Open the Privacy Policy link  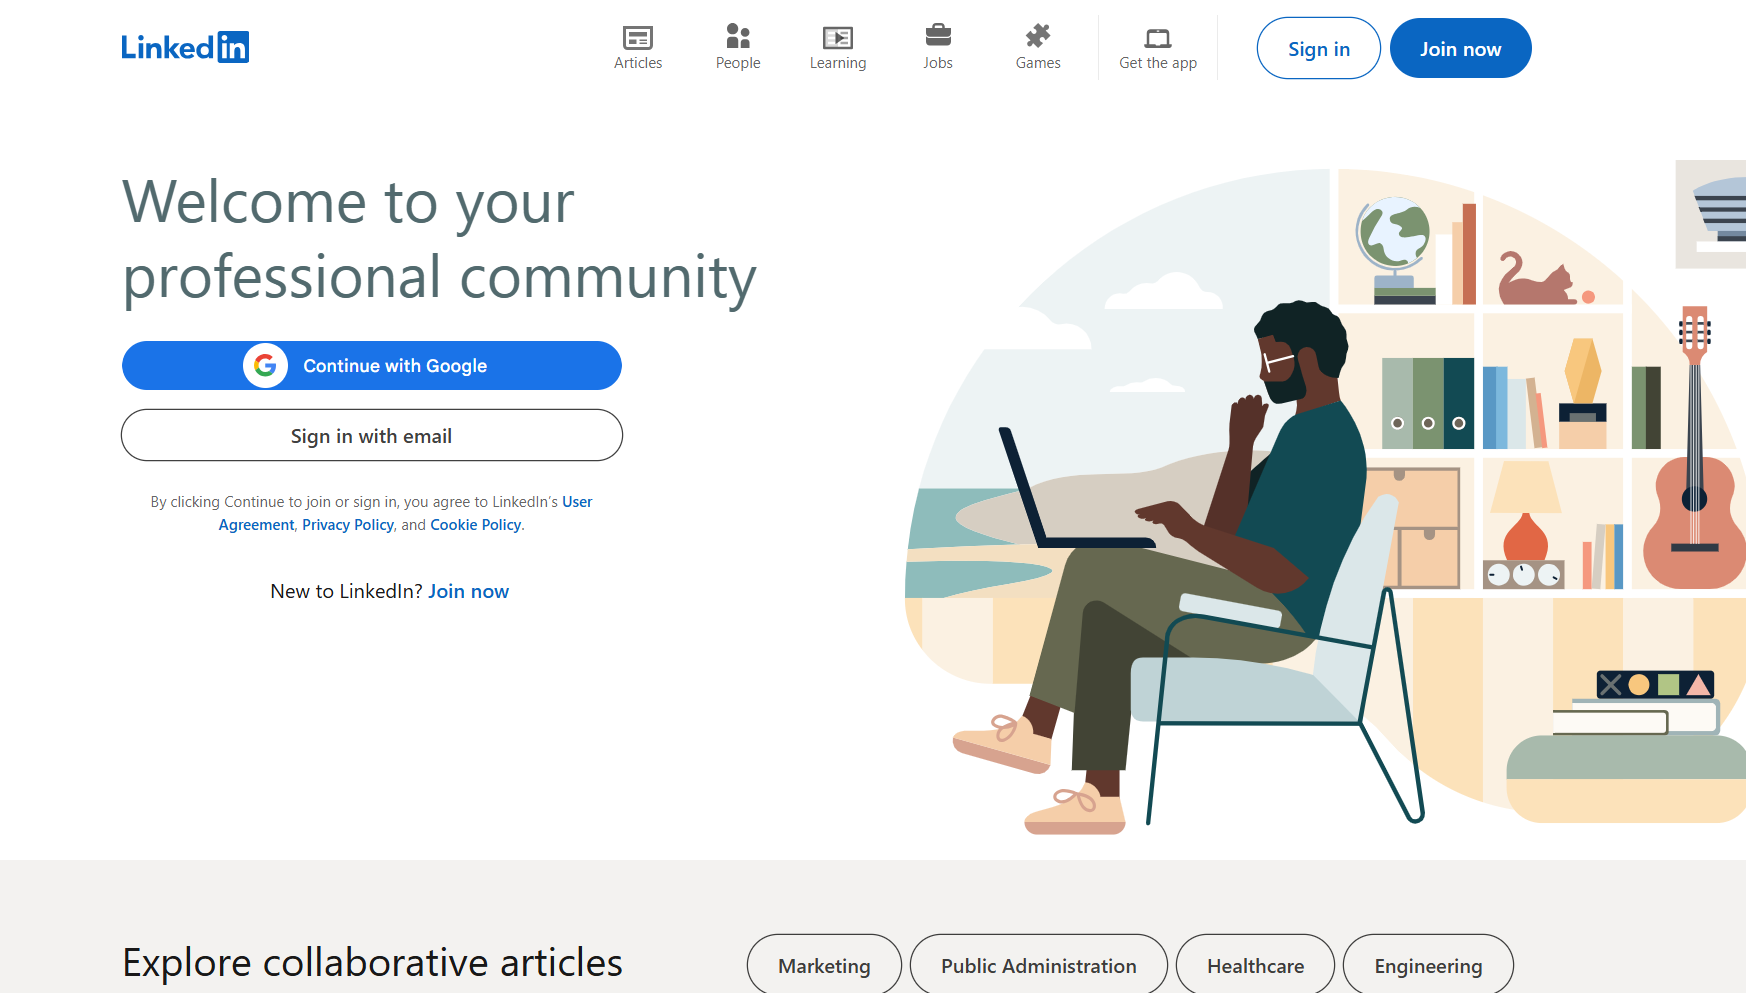(348, 525)
